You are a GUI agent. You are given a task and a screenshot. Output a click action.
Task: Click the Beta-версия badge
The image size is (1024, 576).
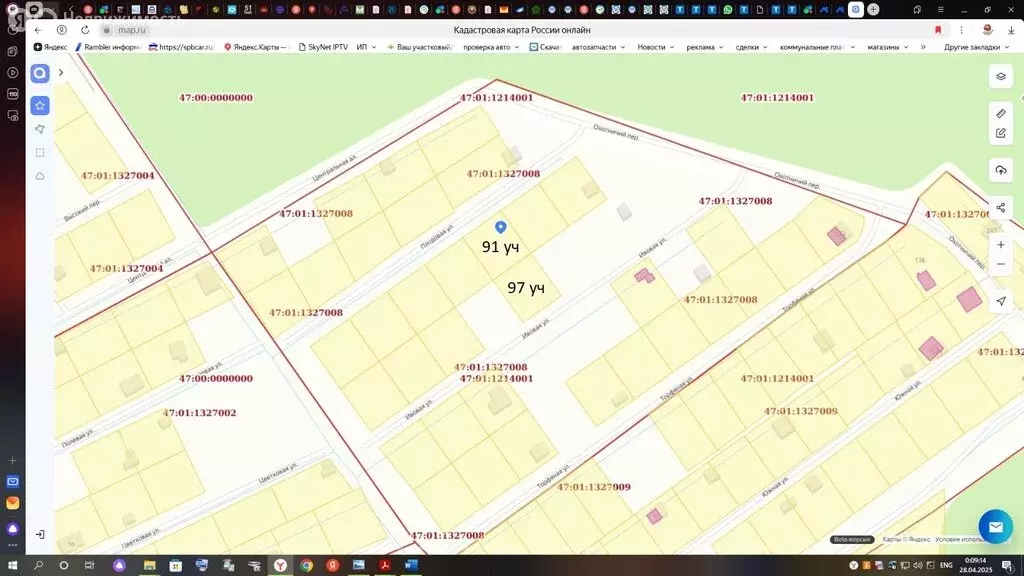coord(852,539)
